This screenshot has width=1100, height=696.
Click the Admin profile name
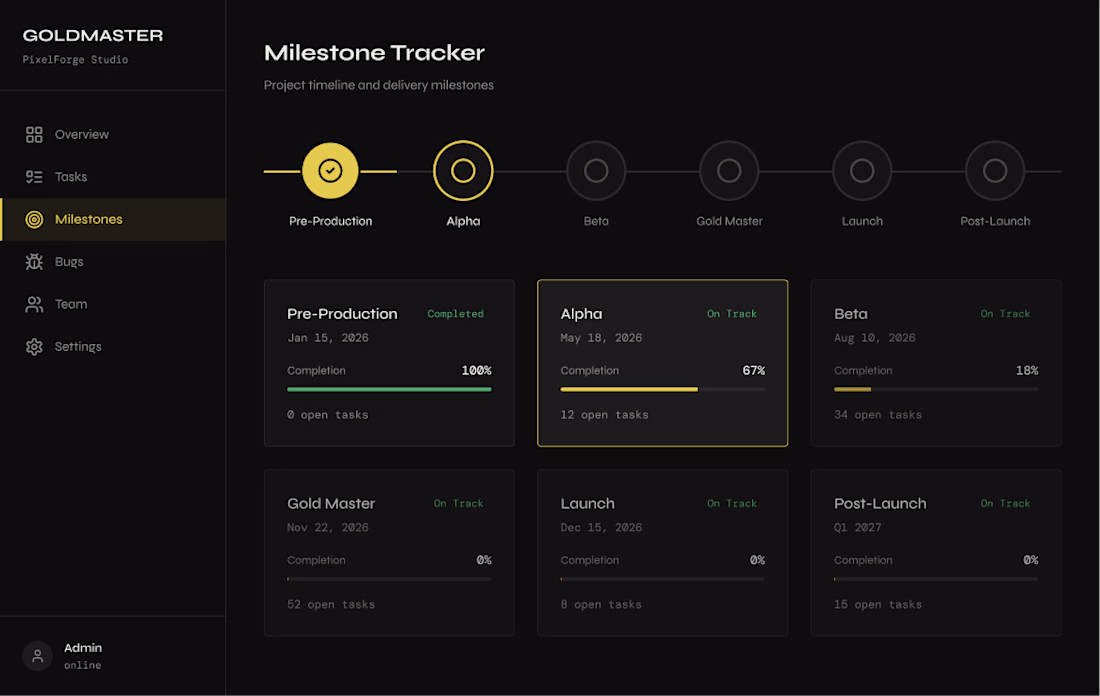coord(83,648)
